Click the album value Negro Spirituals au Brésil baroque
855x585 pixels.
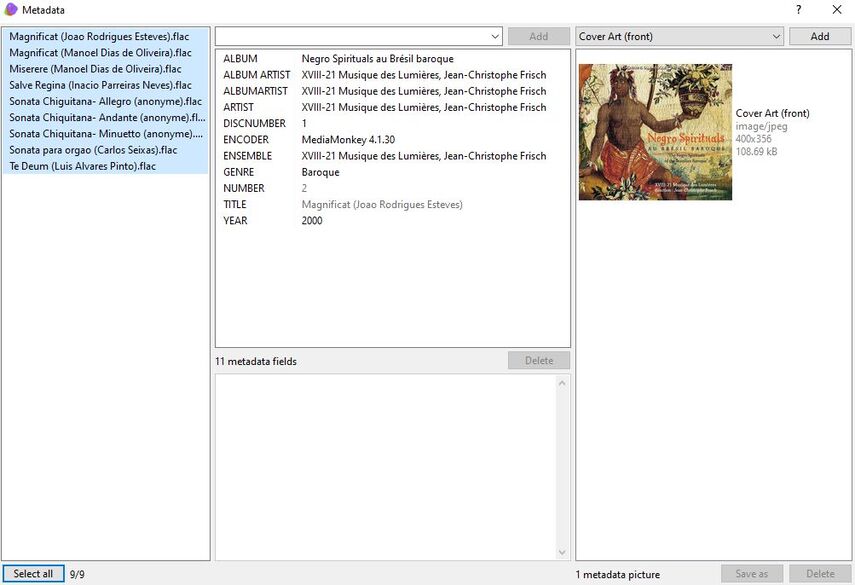pyautogui.click(x=377, y=58)
